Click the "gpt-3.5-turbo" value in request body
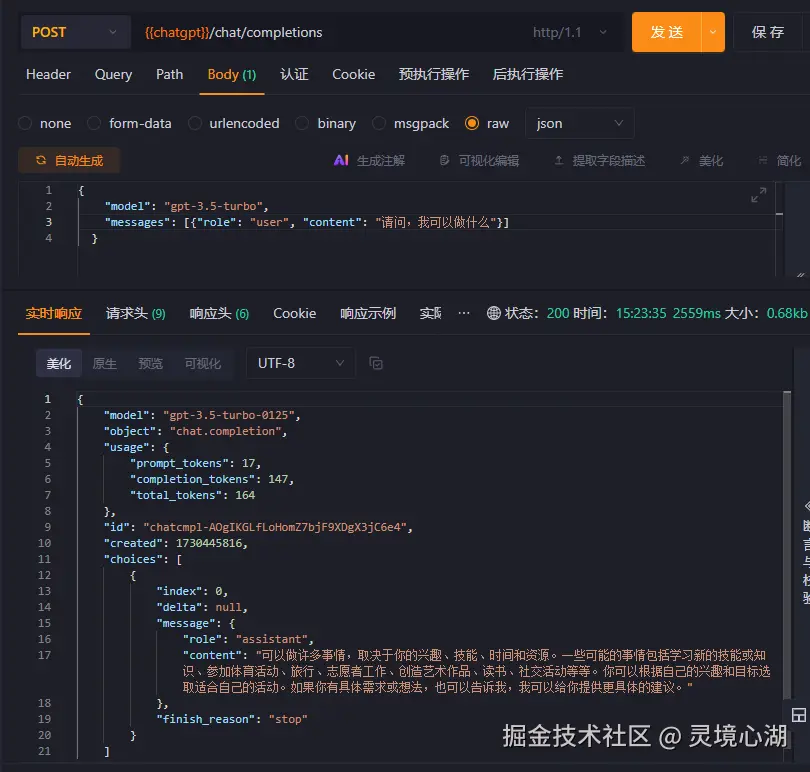The image size is (810, 772). coord(213,206)
